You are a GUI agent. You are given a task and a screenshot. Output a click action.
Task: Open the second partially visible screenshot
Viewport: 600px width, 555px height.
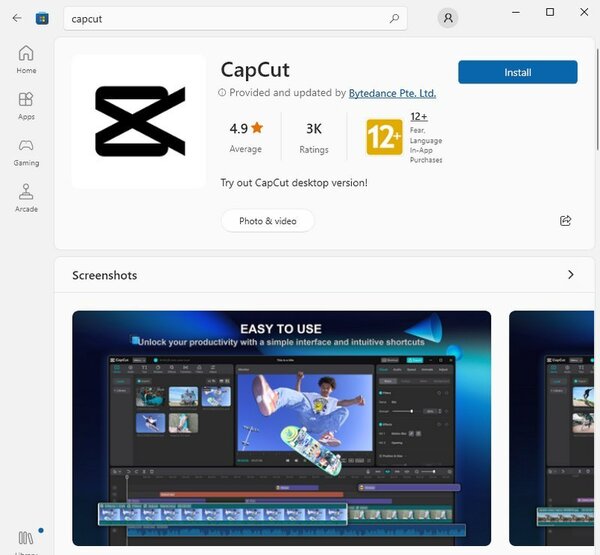tap(551, 428)
